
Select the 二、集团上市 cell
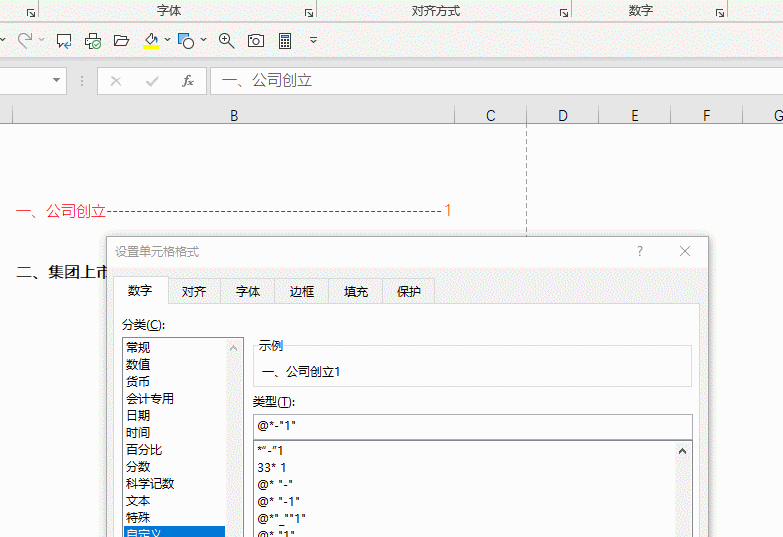click(x=61, y=272)
